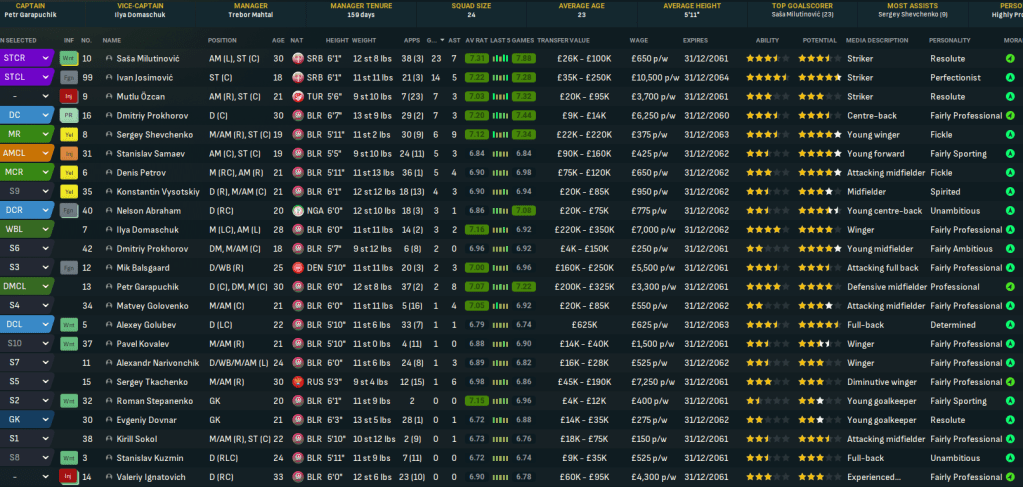Sort the table by Wage column
Image resolution: width=1023 pixels, height=487 pixels.
pyautogui.click(x=639, y=40)
